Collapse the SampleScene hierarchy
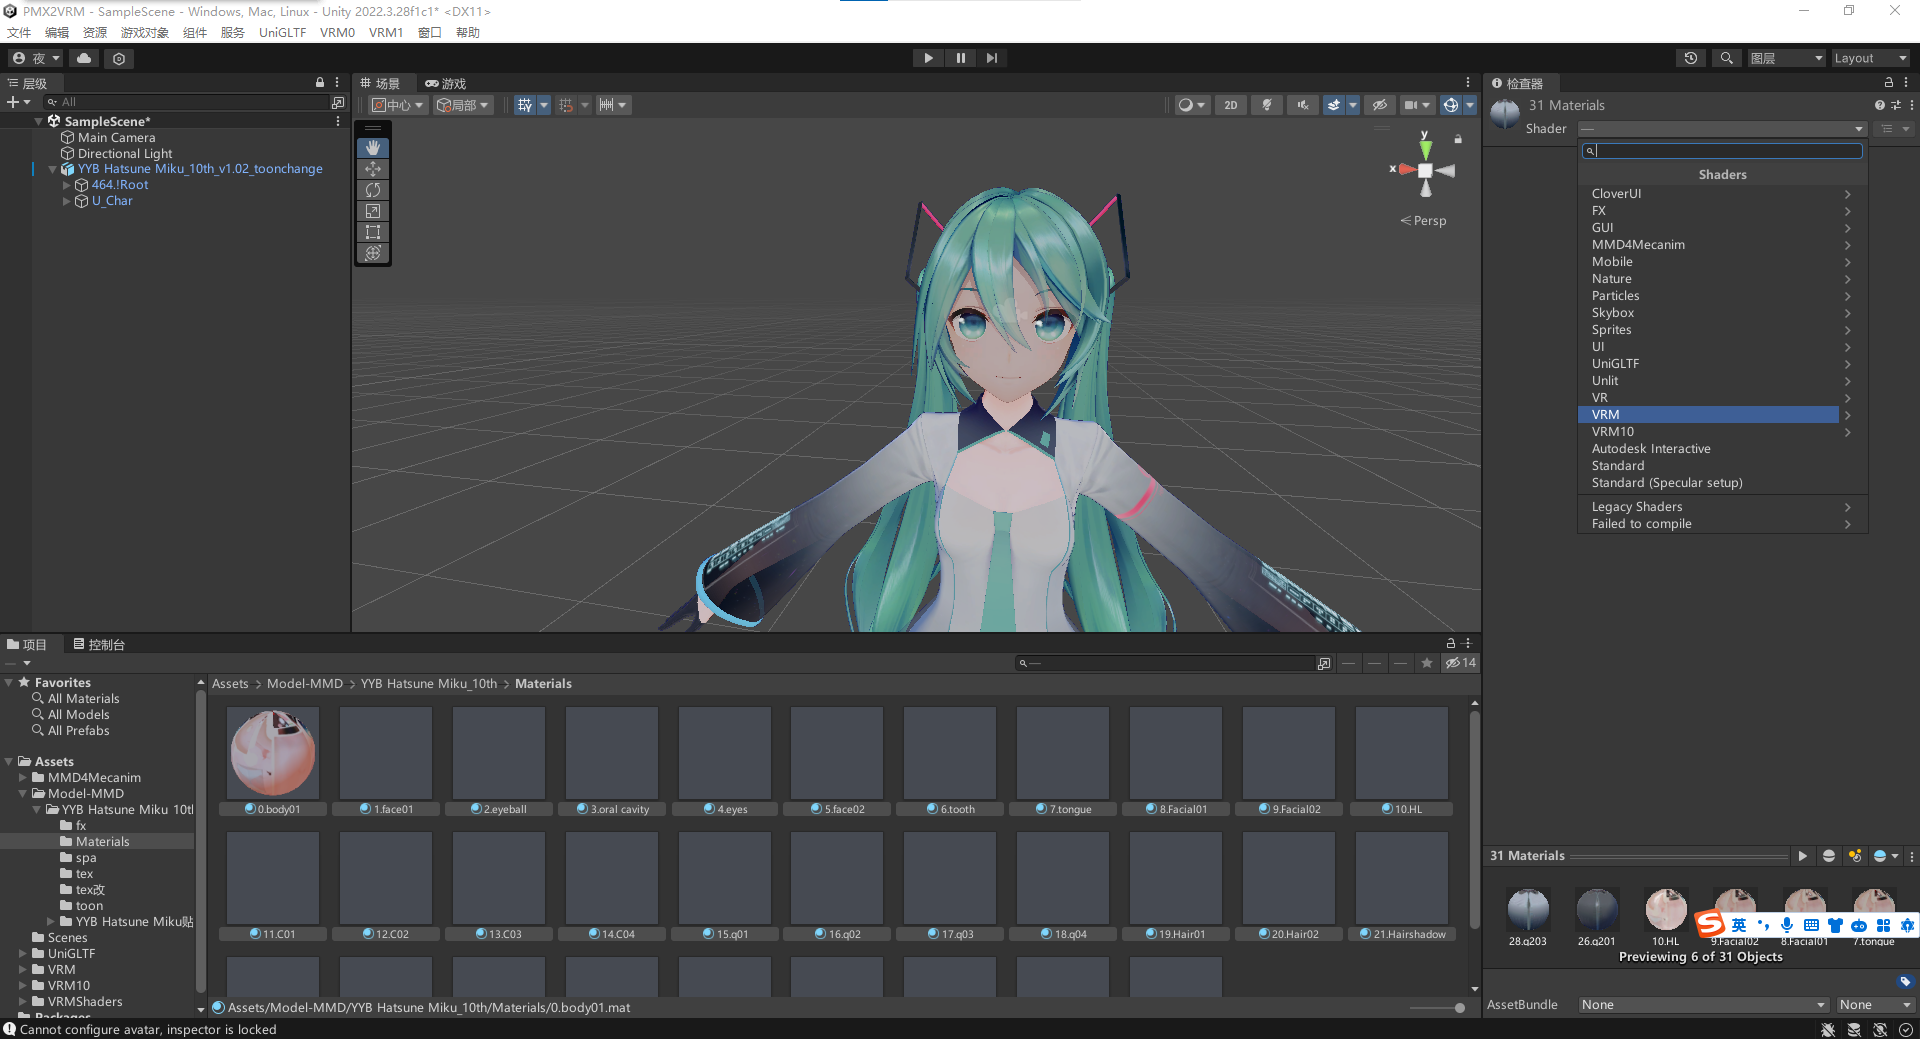Image resolution: width=1920 pixels, height=1039 pixels. (x=39, y=121)
